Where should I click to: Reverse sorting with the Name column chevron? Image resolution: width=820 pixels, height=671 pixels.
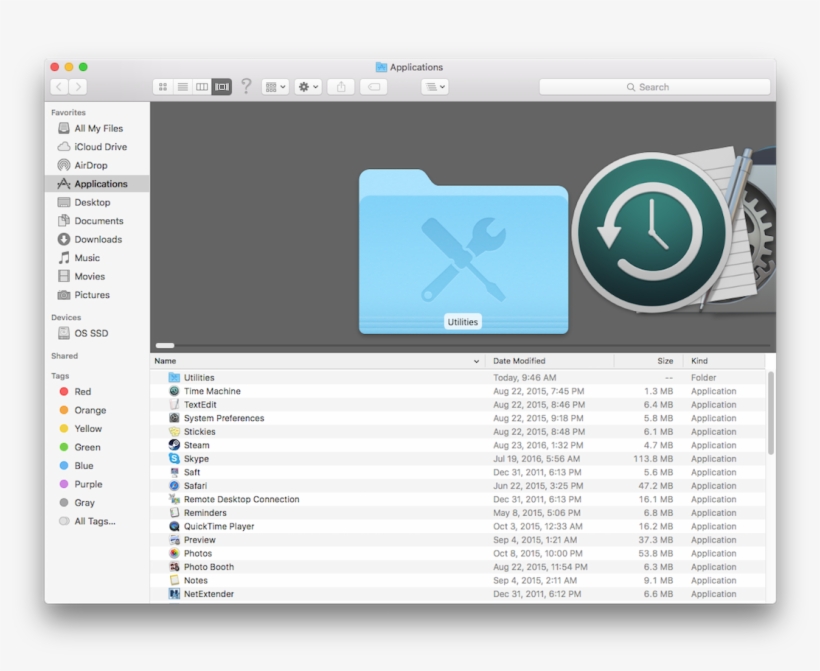click(476, 360)
